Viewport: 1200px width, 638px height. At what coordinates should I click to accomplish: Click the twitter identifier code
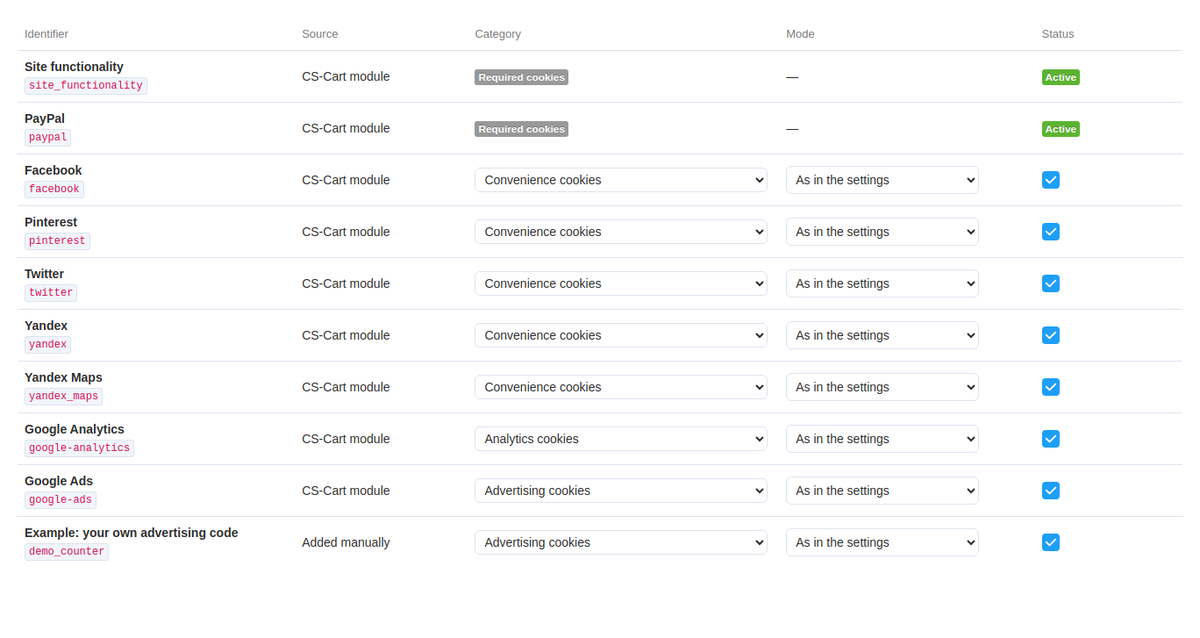[x=51, y=293]
